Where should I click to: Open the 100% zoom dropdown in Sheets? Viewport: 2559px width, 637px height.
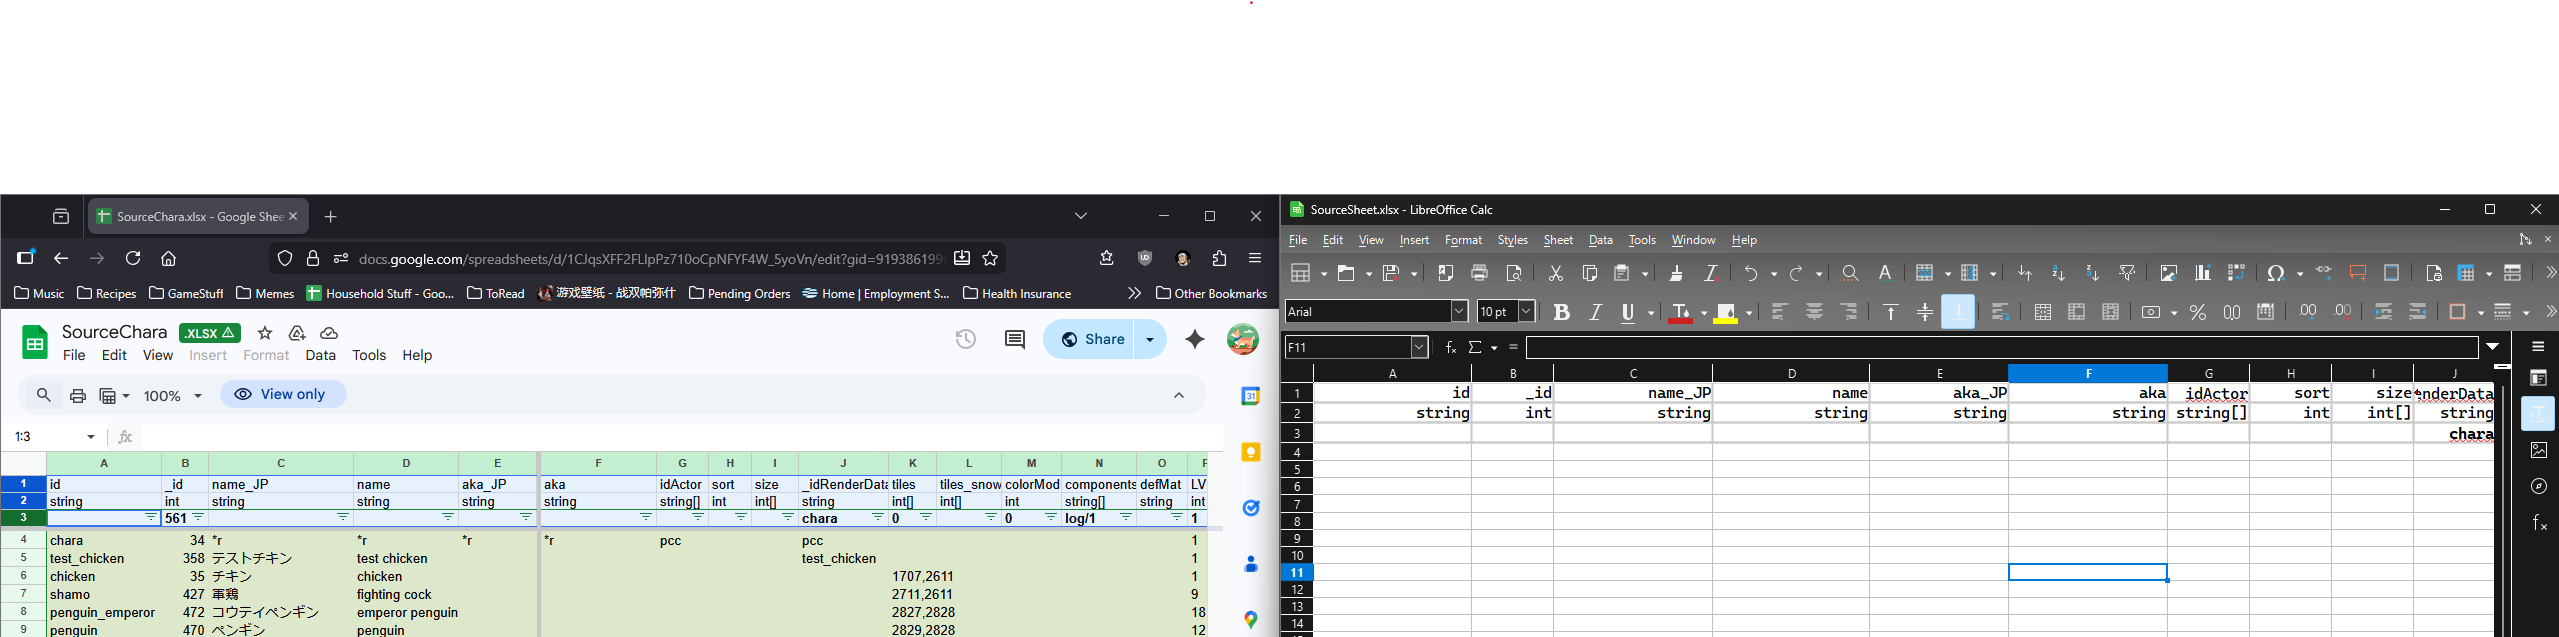173,396
